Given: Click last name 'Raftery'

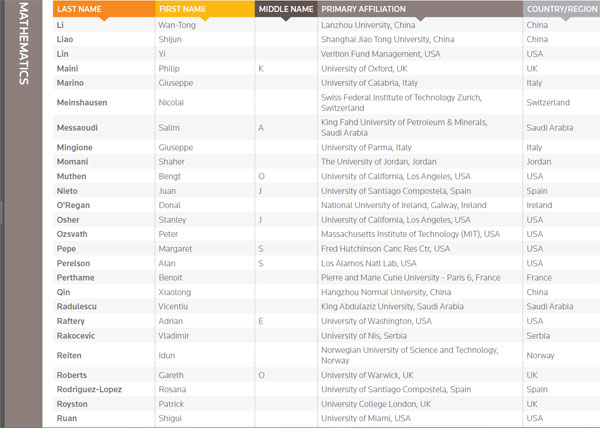Looking at the screenshot, I should [71, 321].
